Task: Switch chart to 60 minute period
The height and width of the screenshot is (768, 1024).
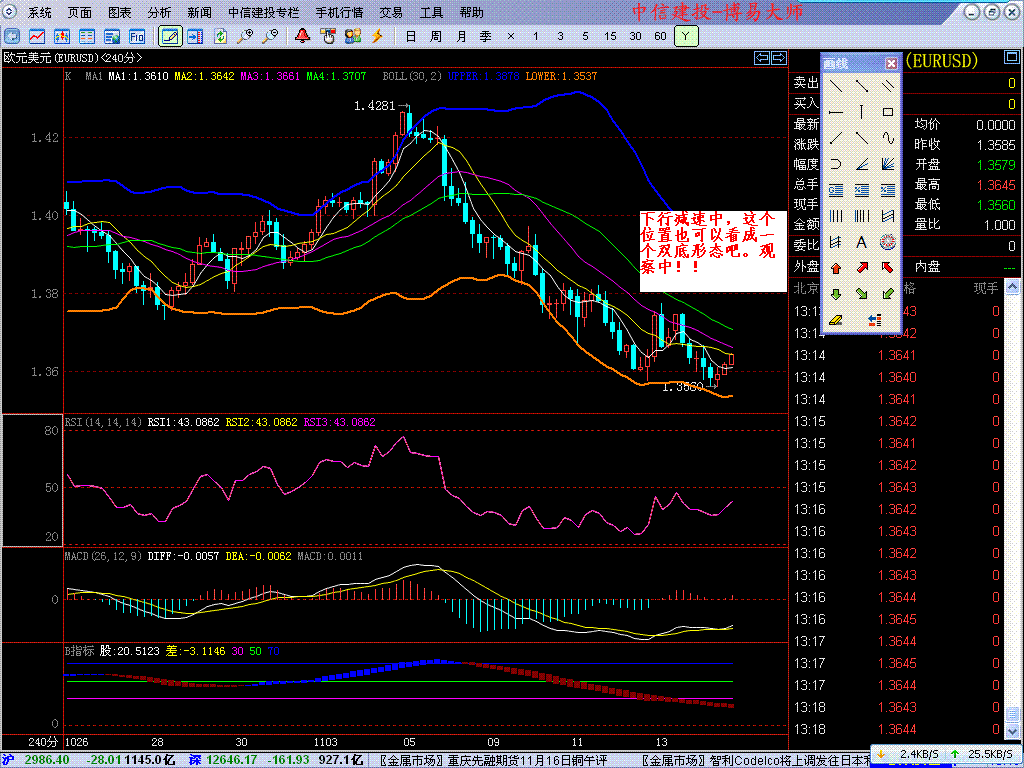Action: click(660, 36)
